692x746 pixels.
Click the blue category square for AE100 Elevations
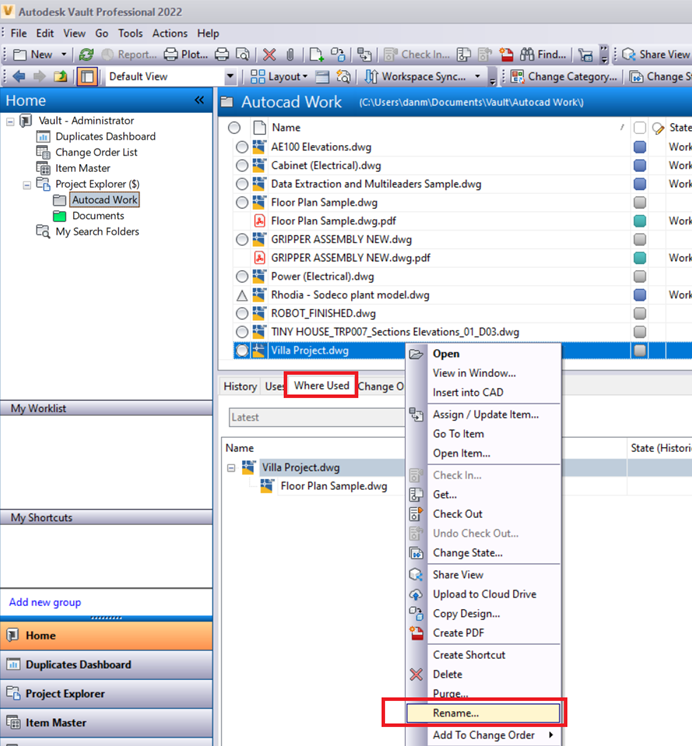pyautogui.click(x=640, y=147)
